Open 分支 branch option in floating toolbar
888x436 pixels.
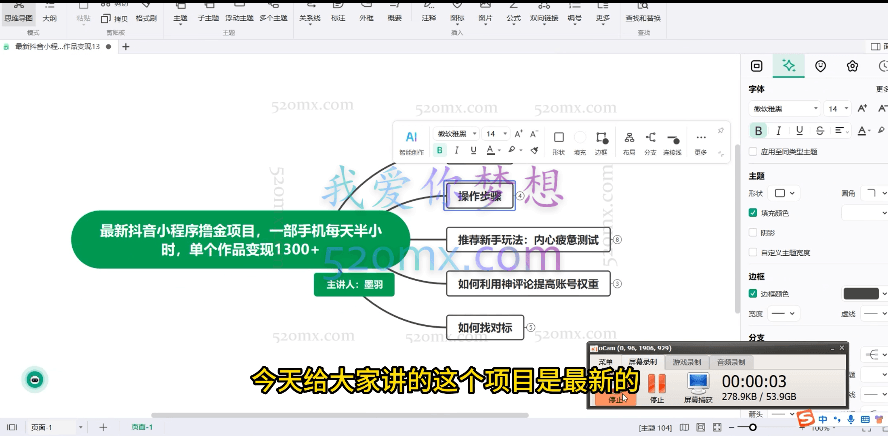coord(650,143)
